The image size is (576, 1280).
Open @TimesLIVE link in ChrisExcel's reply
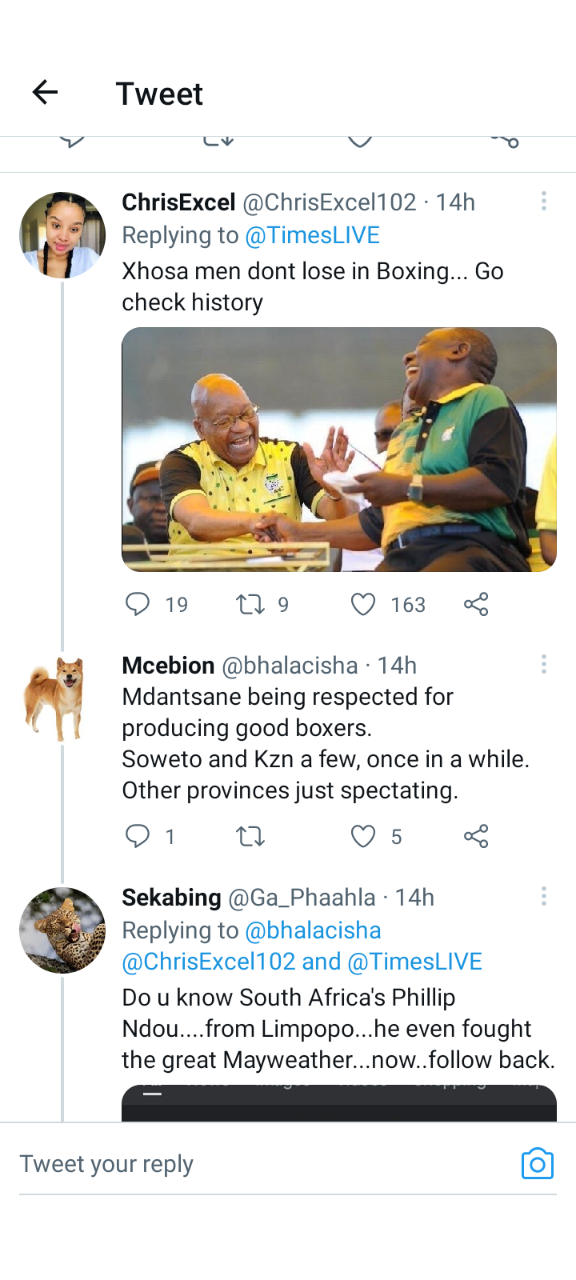click(312, 235)
